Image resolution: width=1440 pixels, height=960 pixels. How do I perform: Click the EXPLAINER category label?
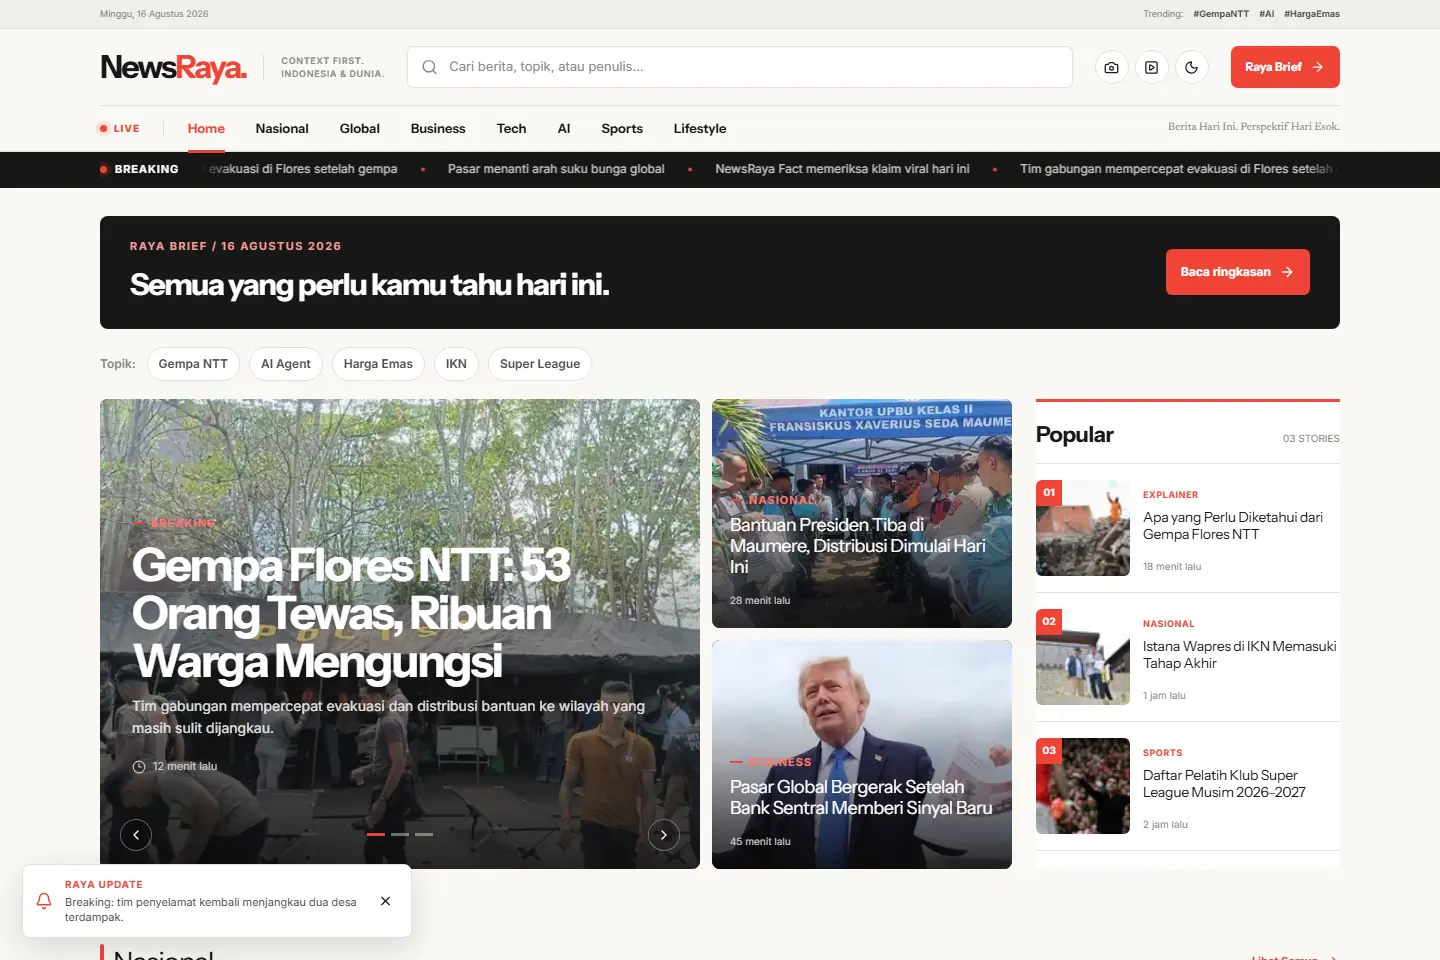click(1170, 495)
